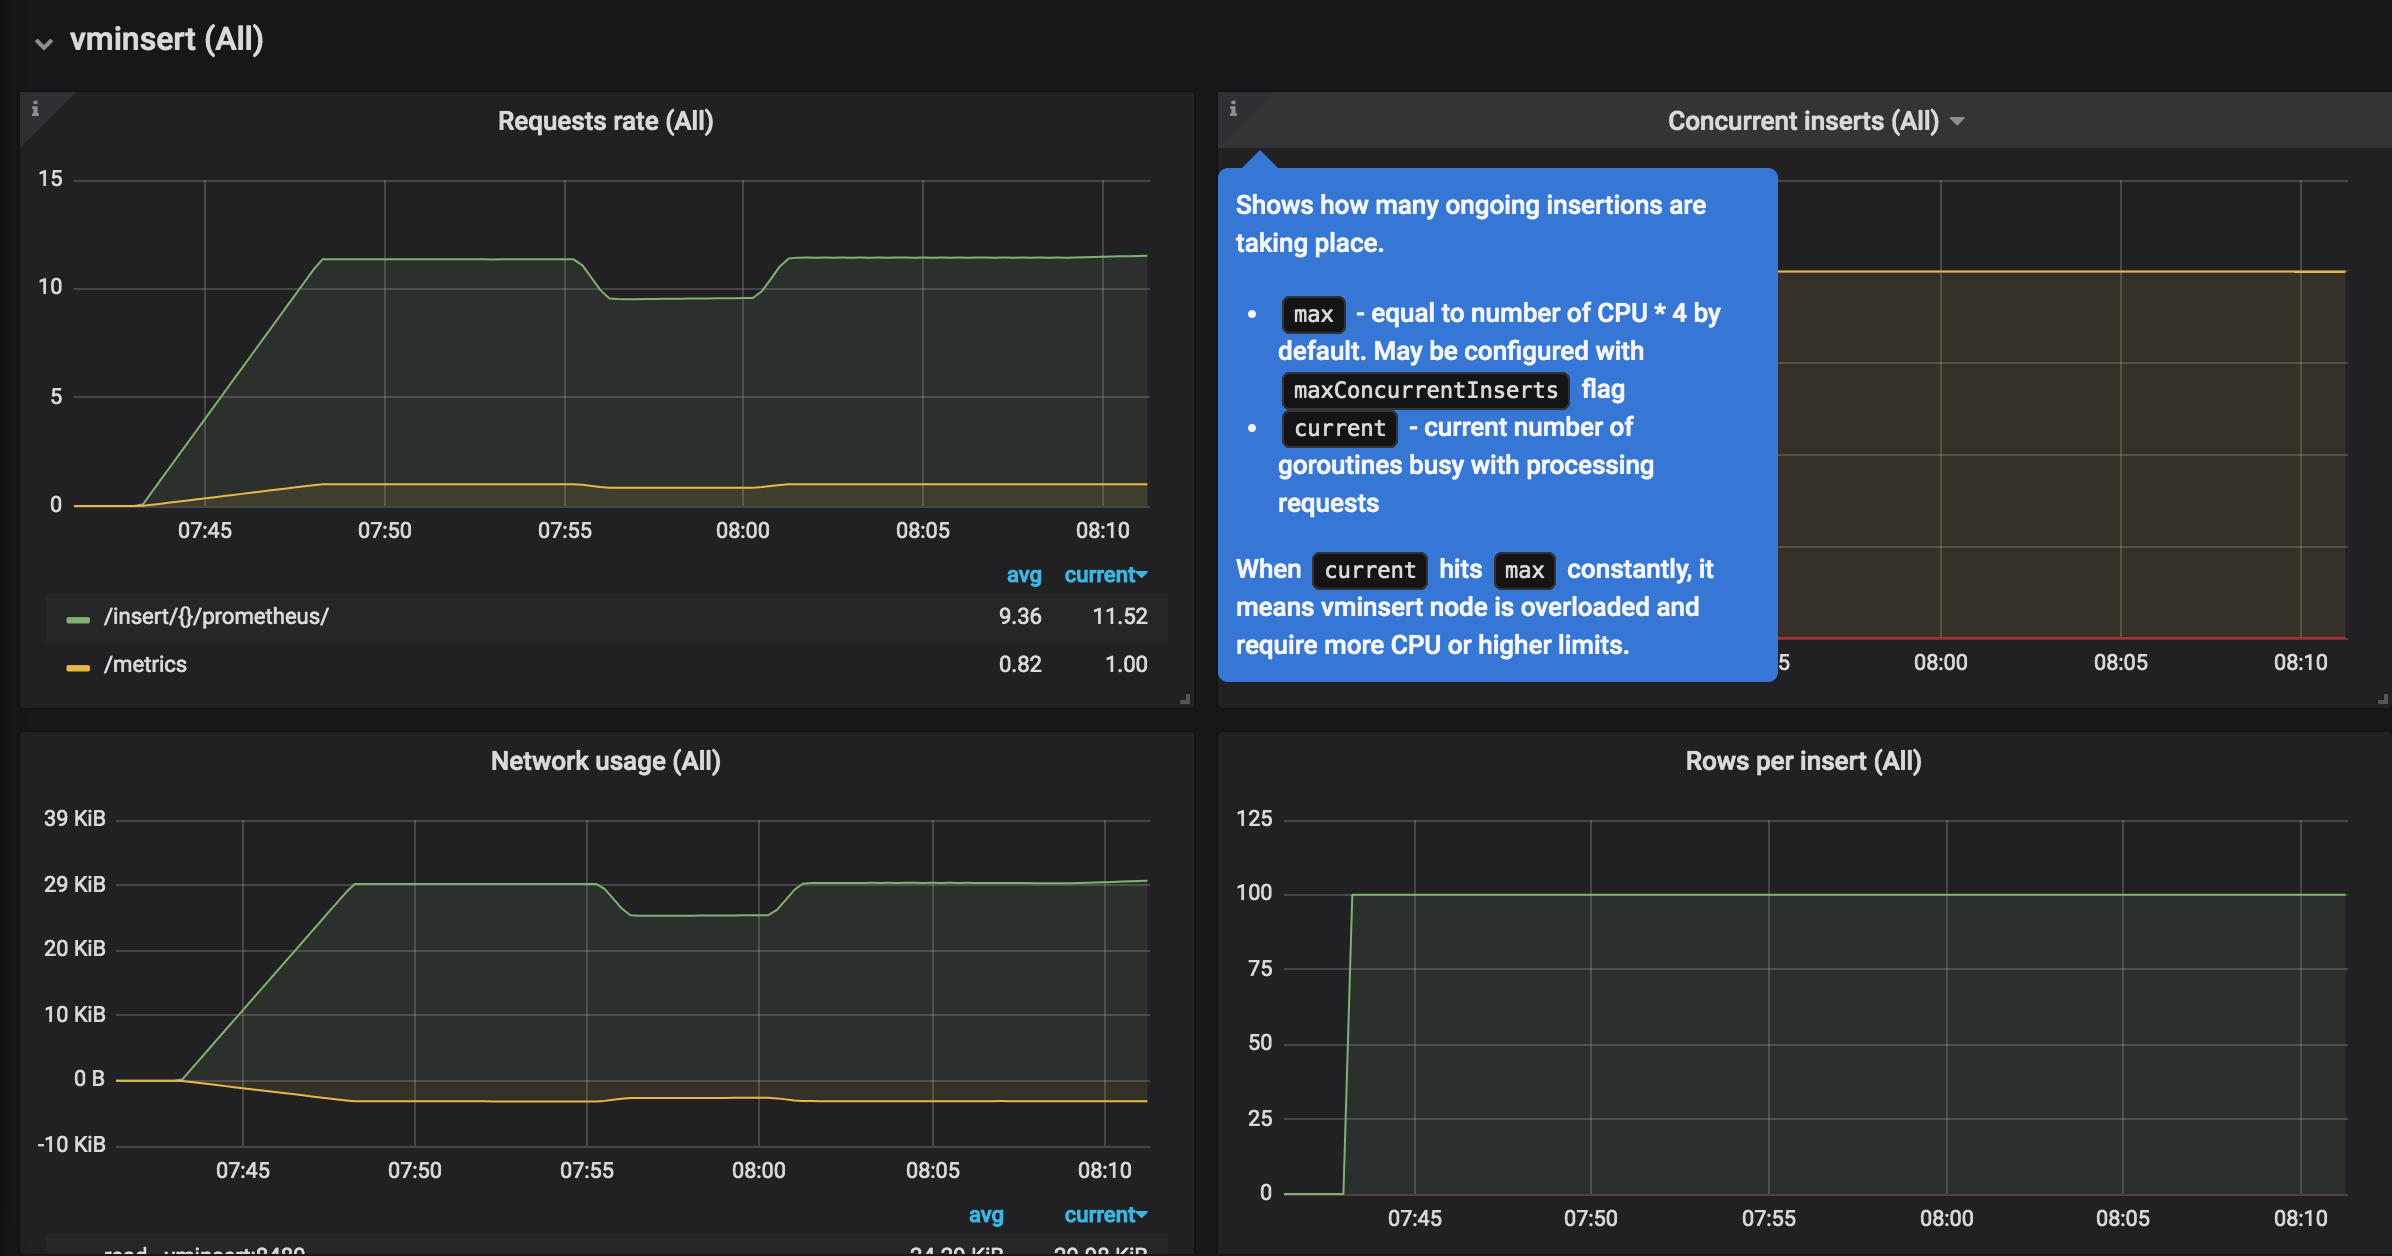The width and height of the screenshot is (2392, 1256).
Task: Click resize handle of Requests rate panel
Action: pyautogui.click(x=1185, y=699)
